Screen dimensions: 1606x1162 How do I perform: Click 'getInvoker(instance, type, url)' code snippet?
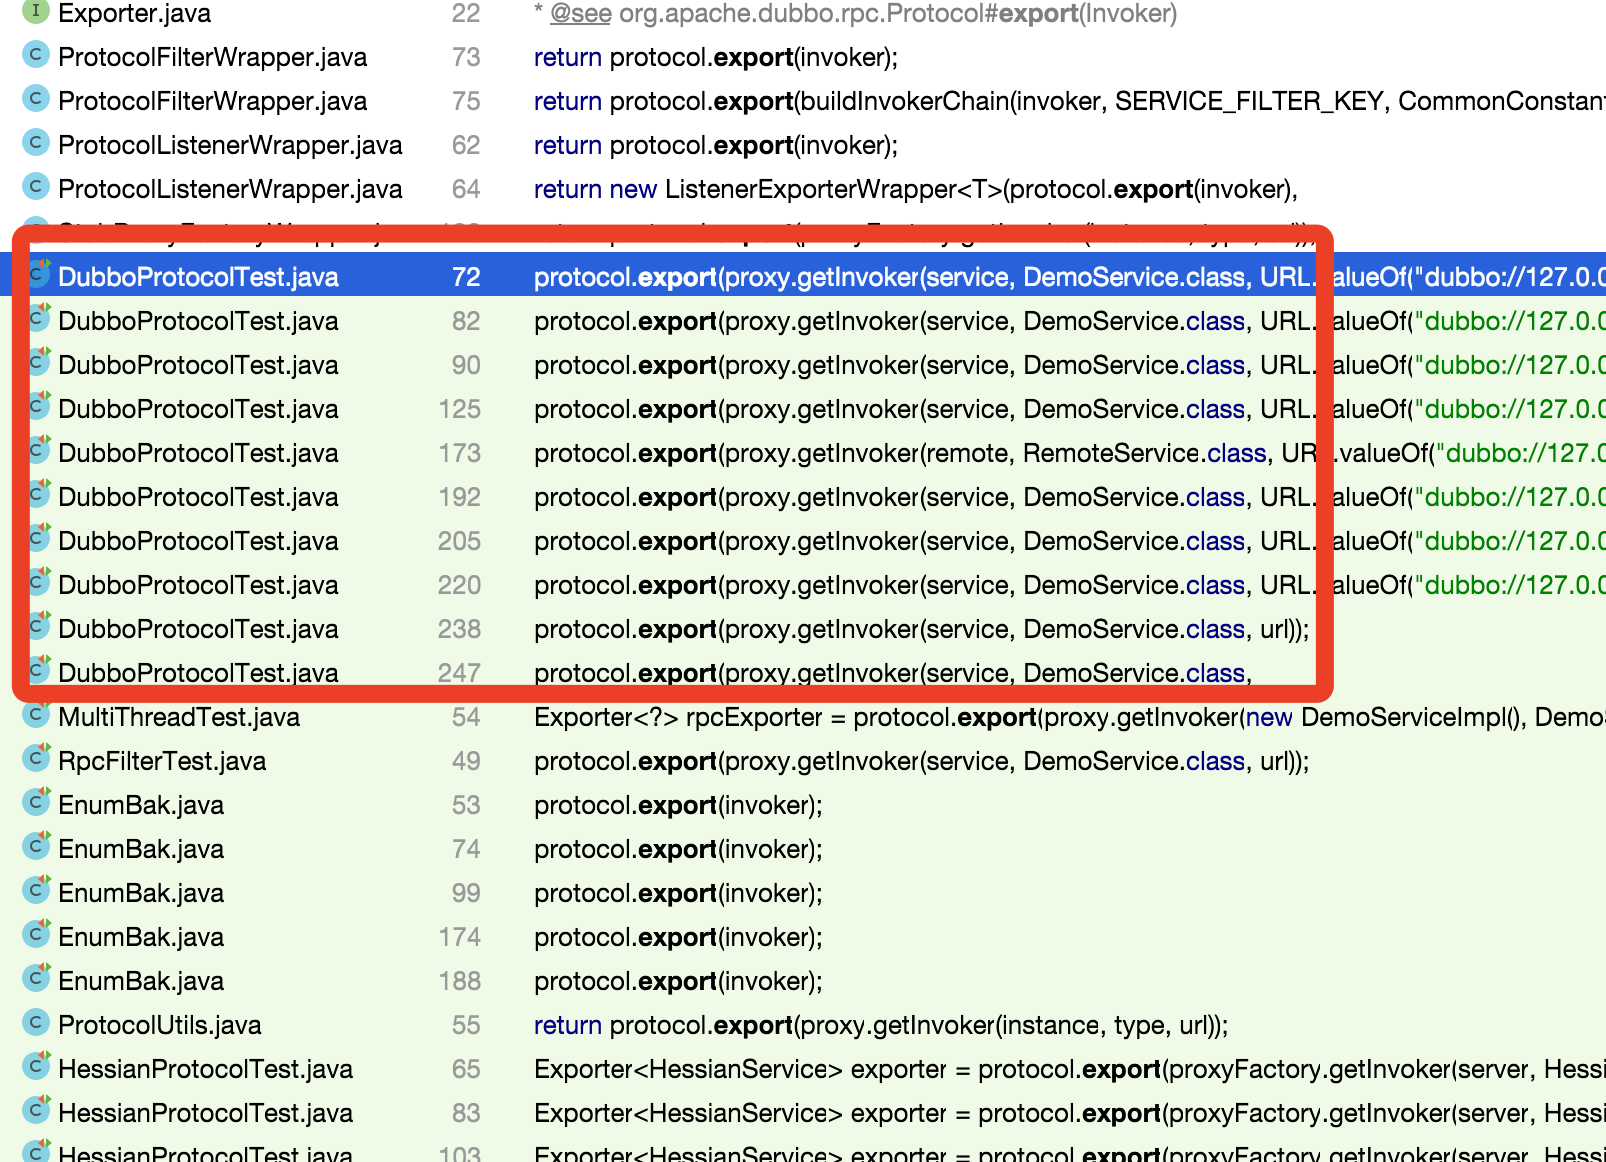pyautogui.click(x=881, y=1025)
